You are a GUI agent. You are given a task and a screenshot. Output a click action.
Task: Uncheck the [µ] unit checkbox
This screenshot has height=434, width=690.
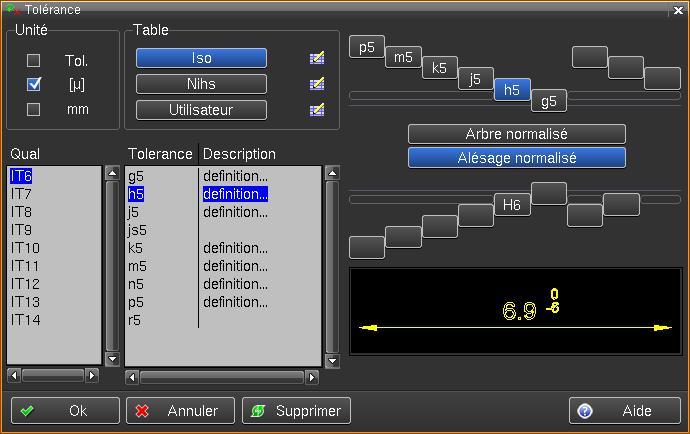pos(34,85)
